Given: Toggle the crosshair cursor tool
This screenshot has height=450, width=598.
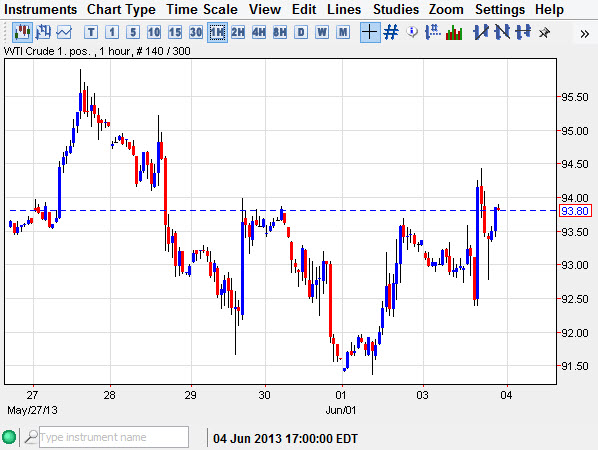Looking at the screenshot, I should (370, 32).
